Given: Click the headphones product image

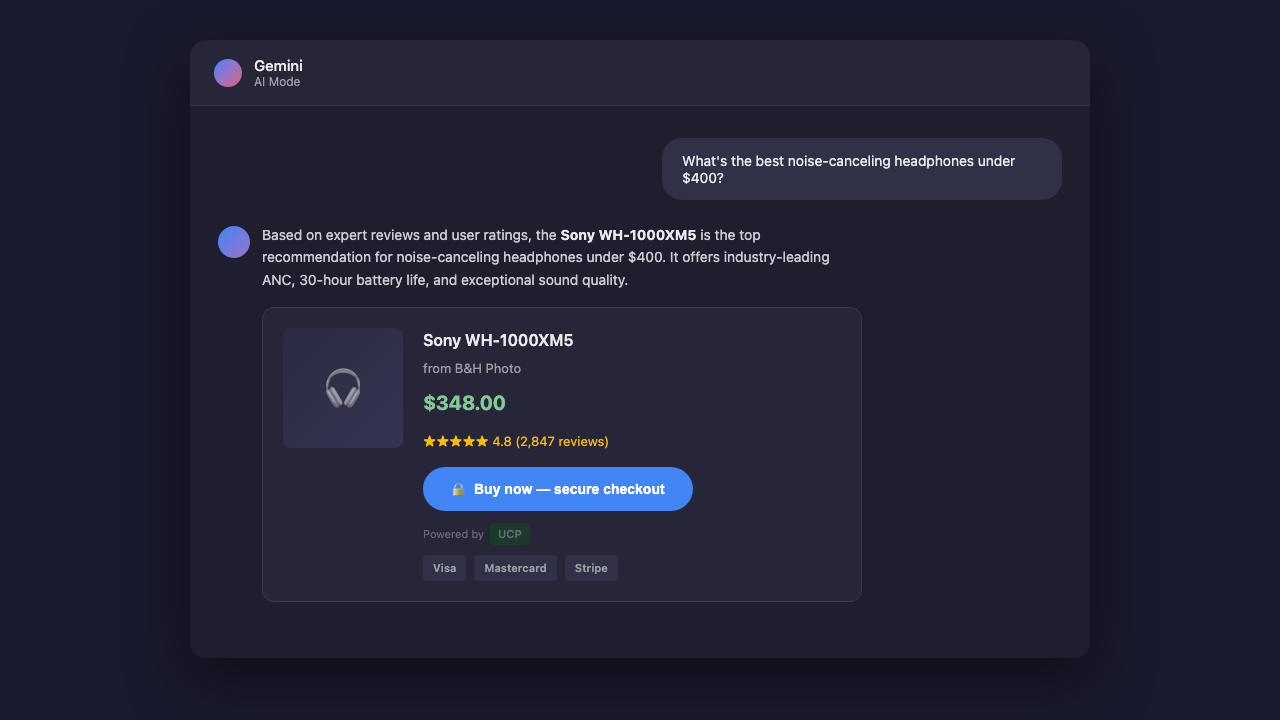Looking at the screenshot, I should click(x=342, y=388).
